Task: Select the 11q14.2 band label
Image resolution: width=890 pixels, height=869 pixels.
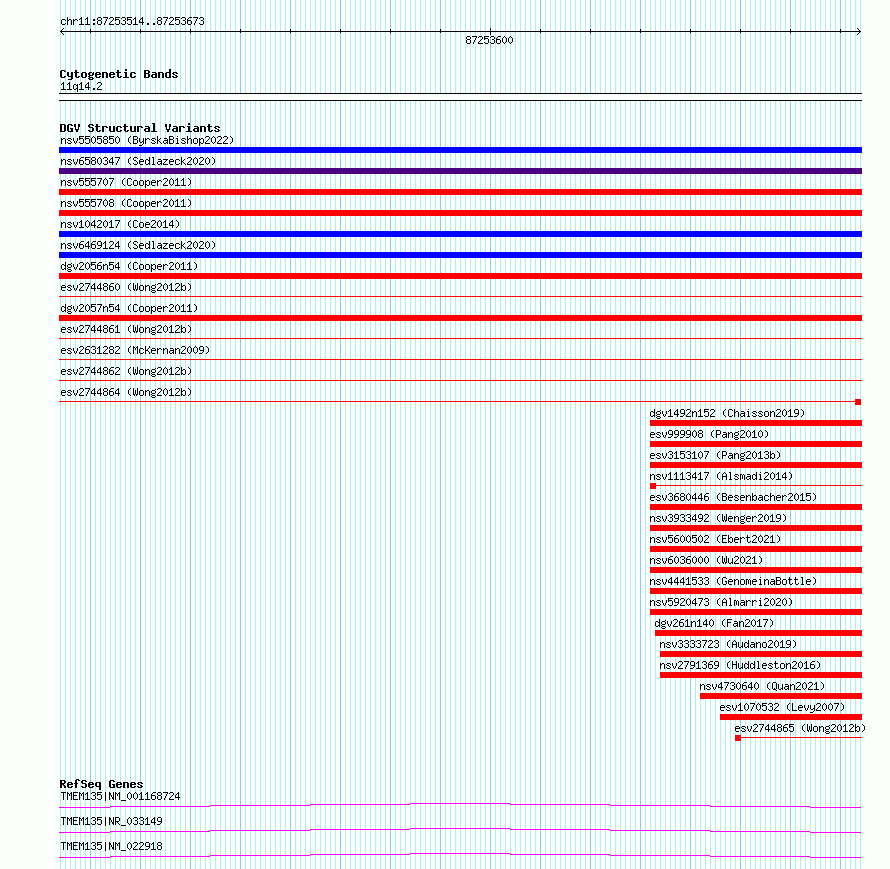Action: [81, 86]
